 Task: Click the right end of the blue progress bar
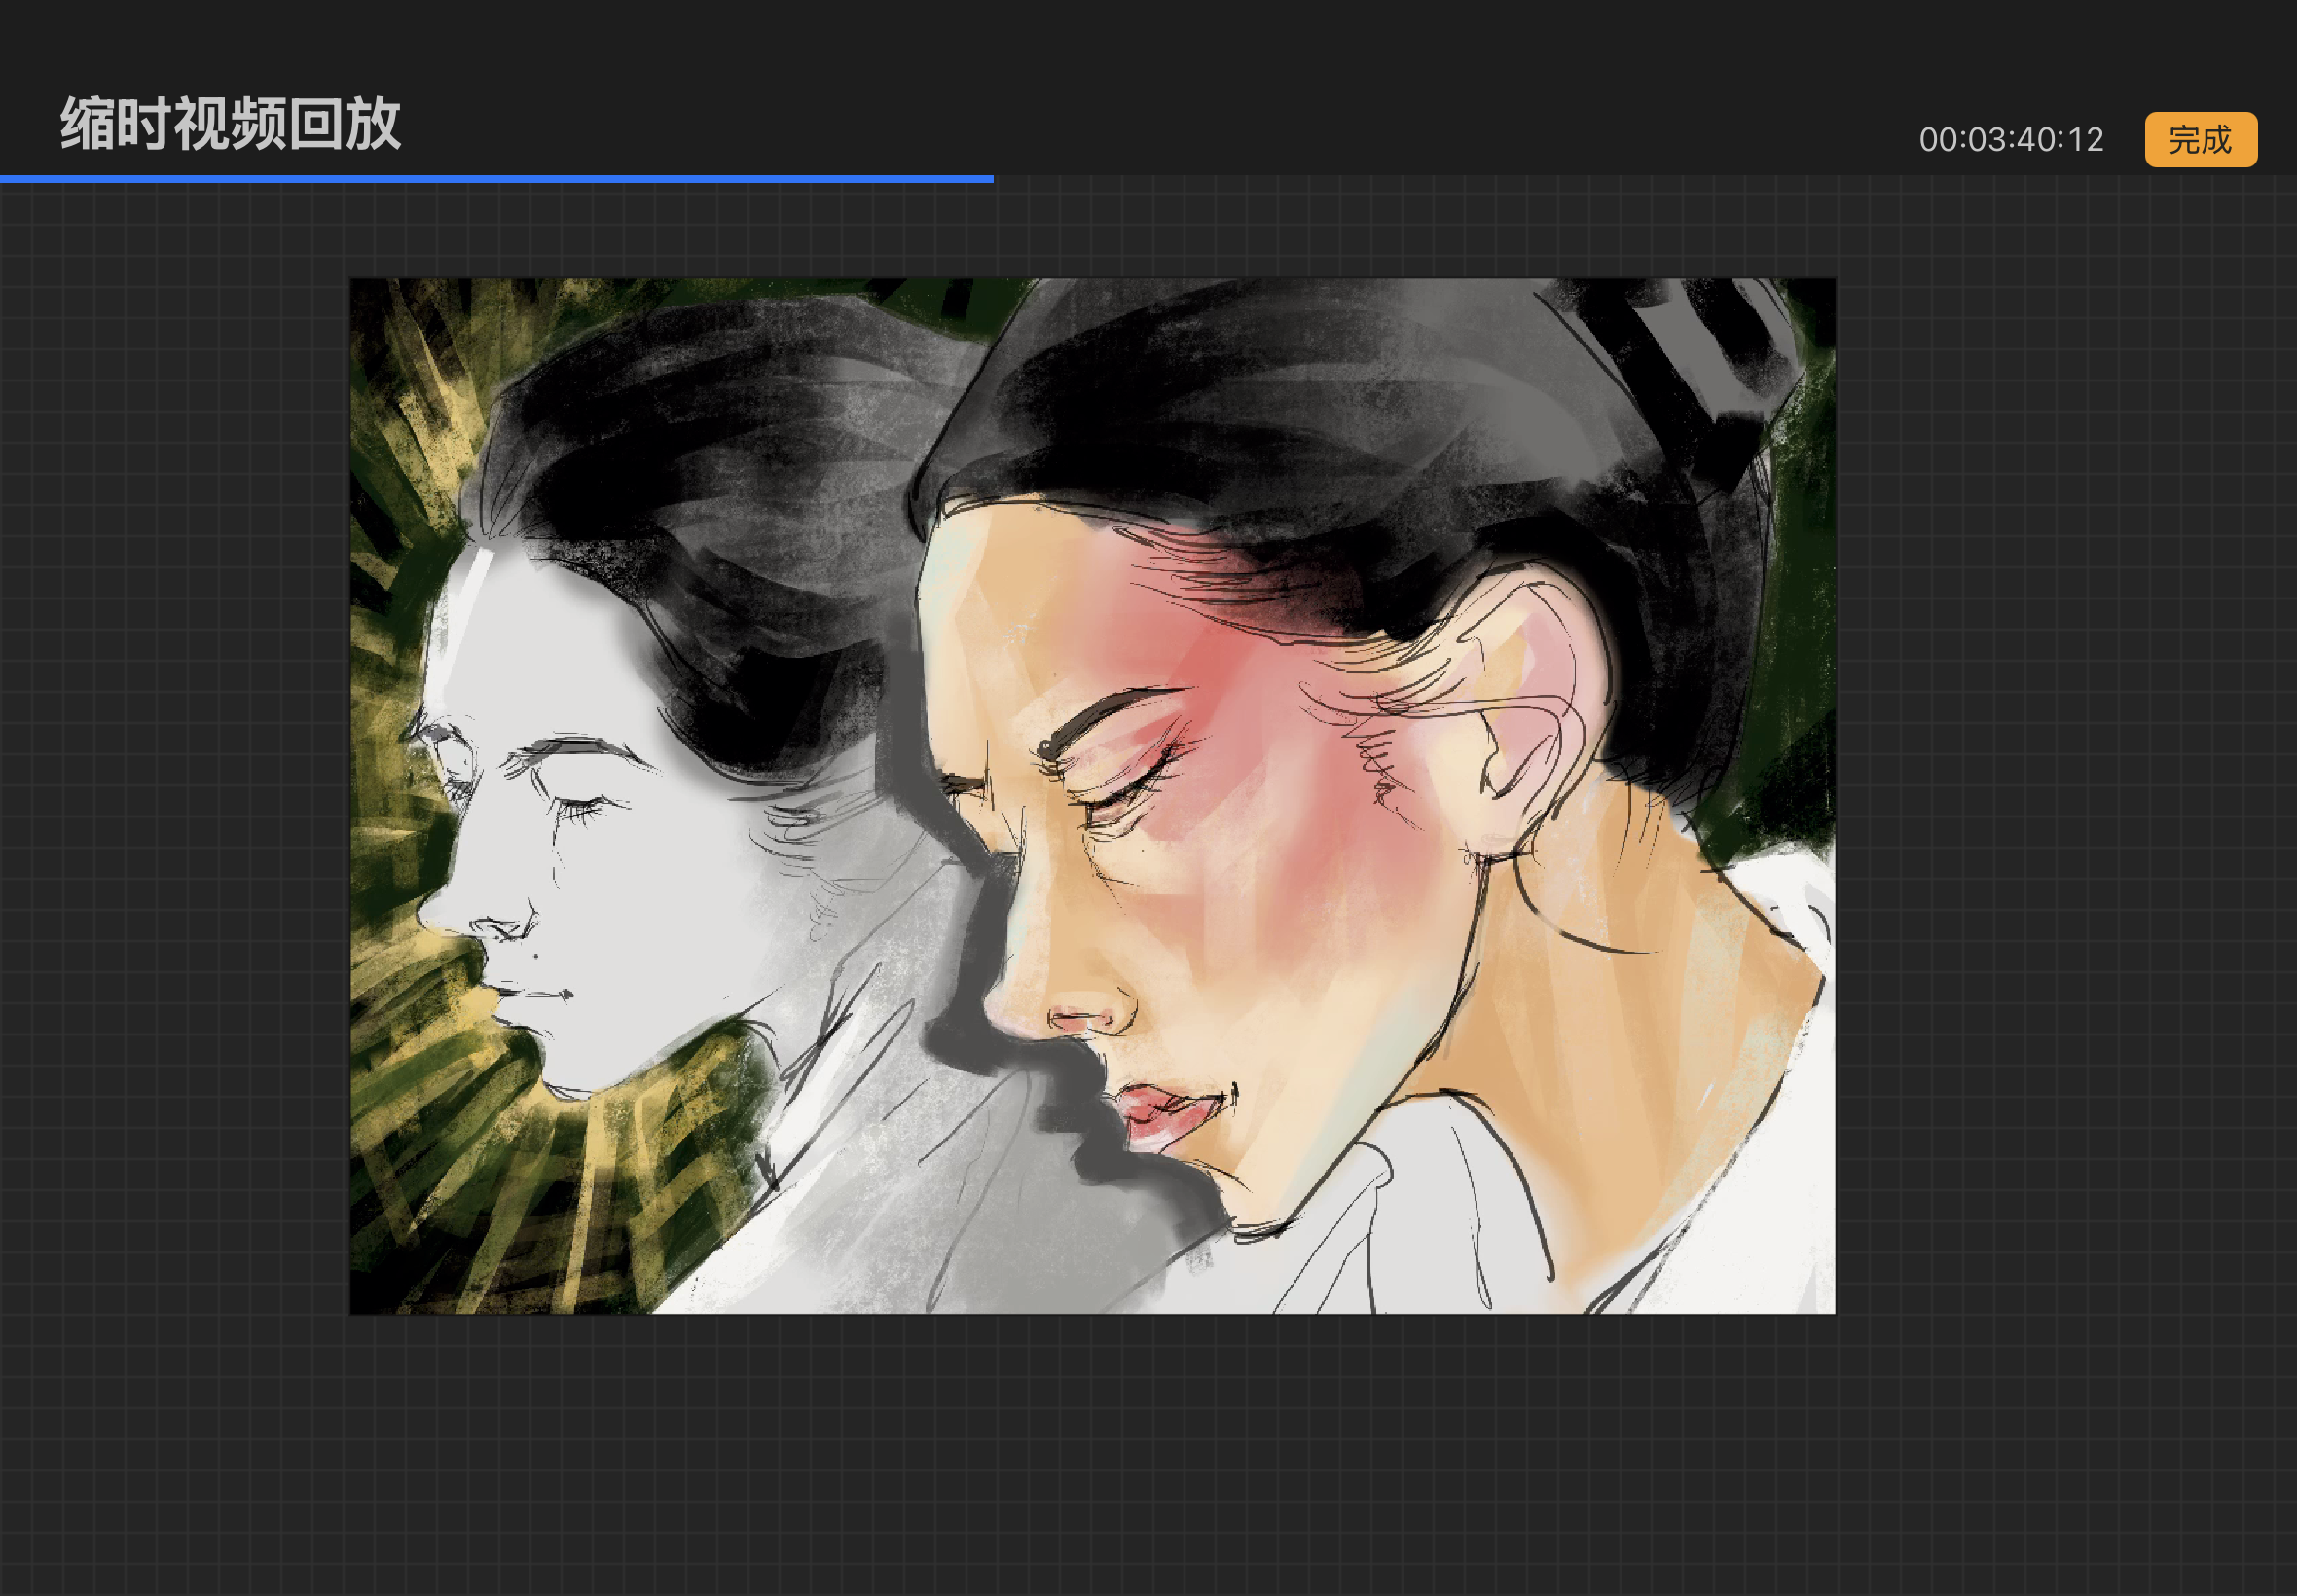pyautogui.click(x=990, y=179)
